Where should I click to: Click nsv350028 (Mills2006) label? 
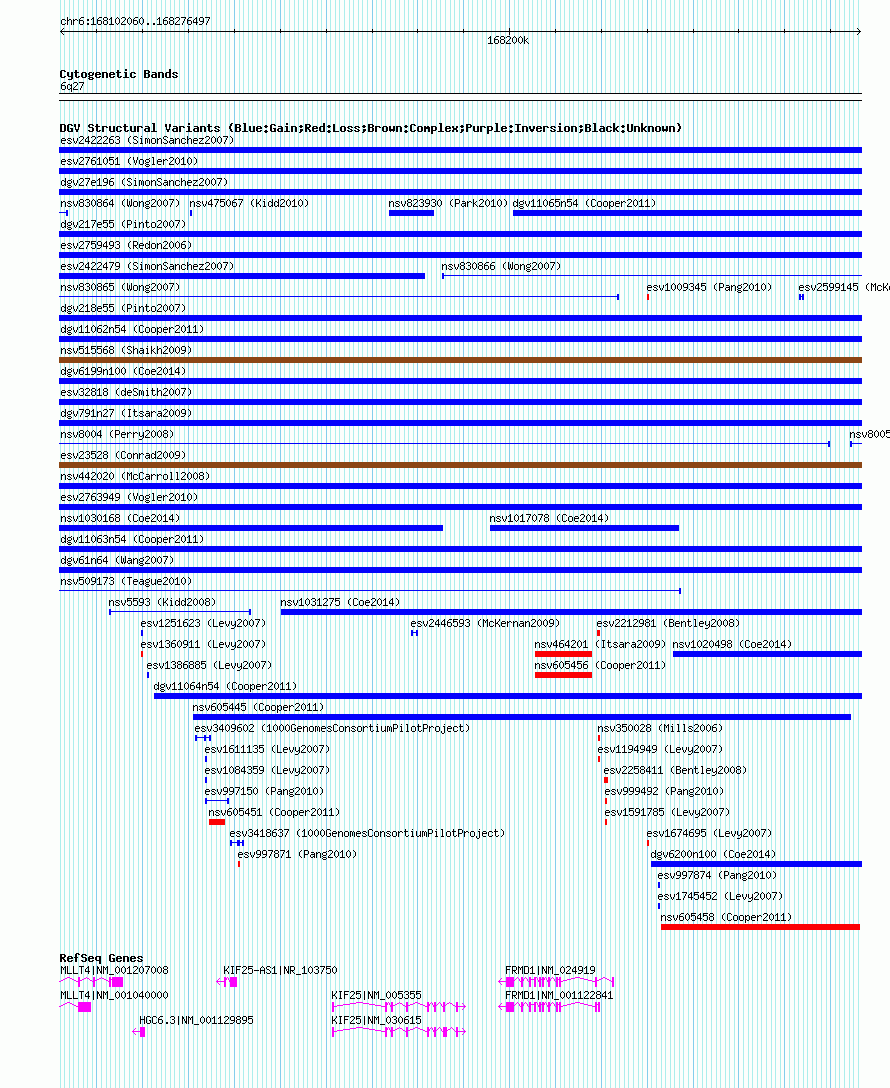click(660, 728)
